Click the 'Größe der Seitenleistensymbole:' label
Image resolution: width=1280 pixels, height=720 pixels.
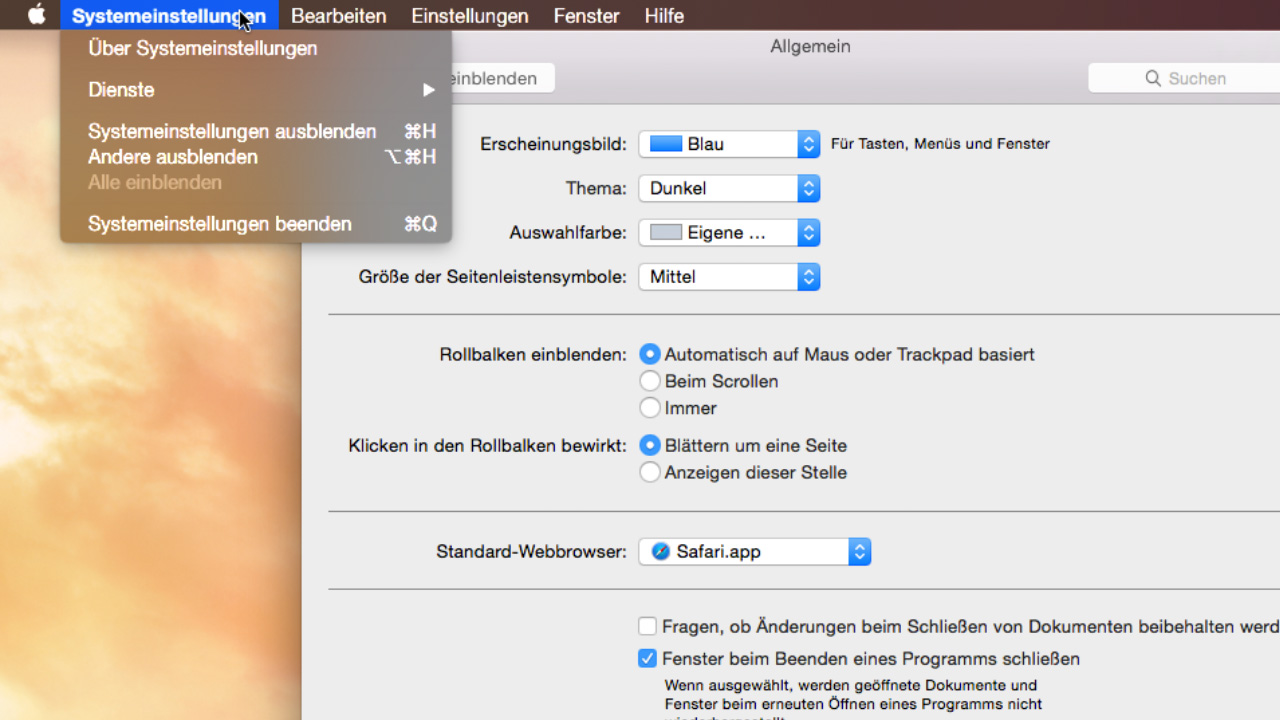(493, 277)
